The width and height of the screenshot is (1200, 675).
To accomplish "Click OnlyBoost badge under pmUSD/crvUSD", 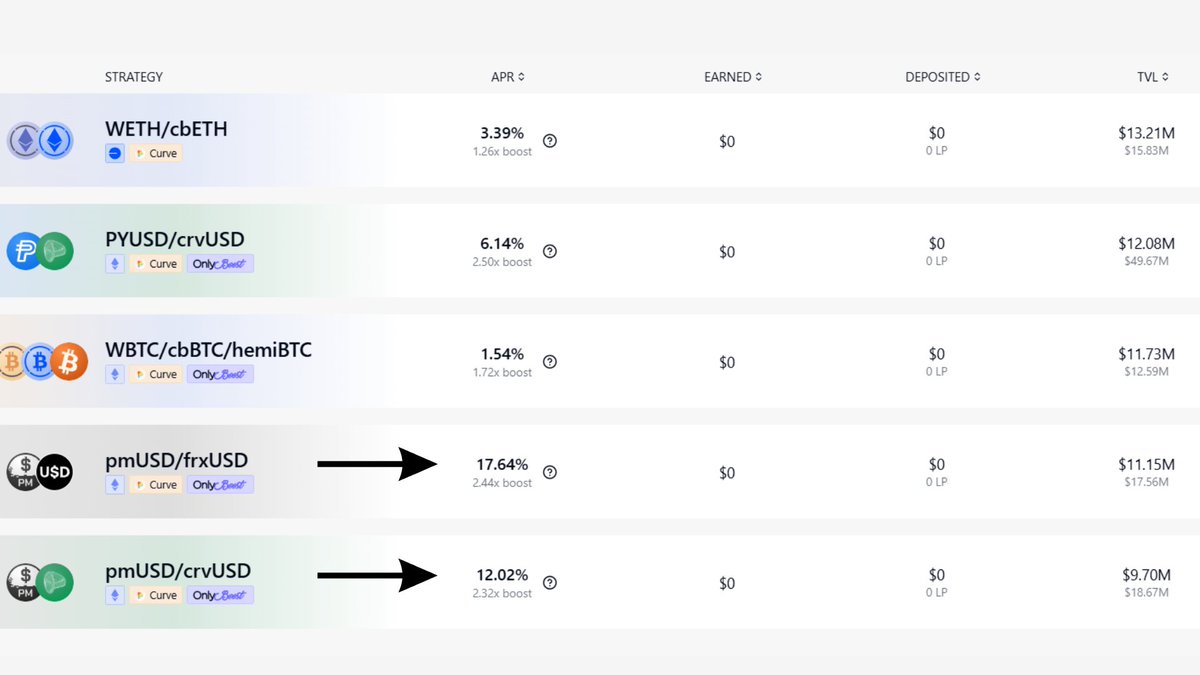I will (x=220, y=595).
